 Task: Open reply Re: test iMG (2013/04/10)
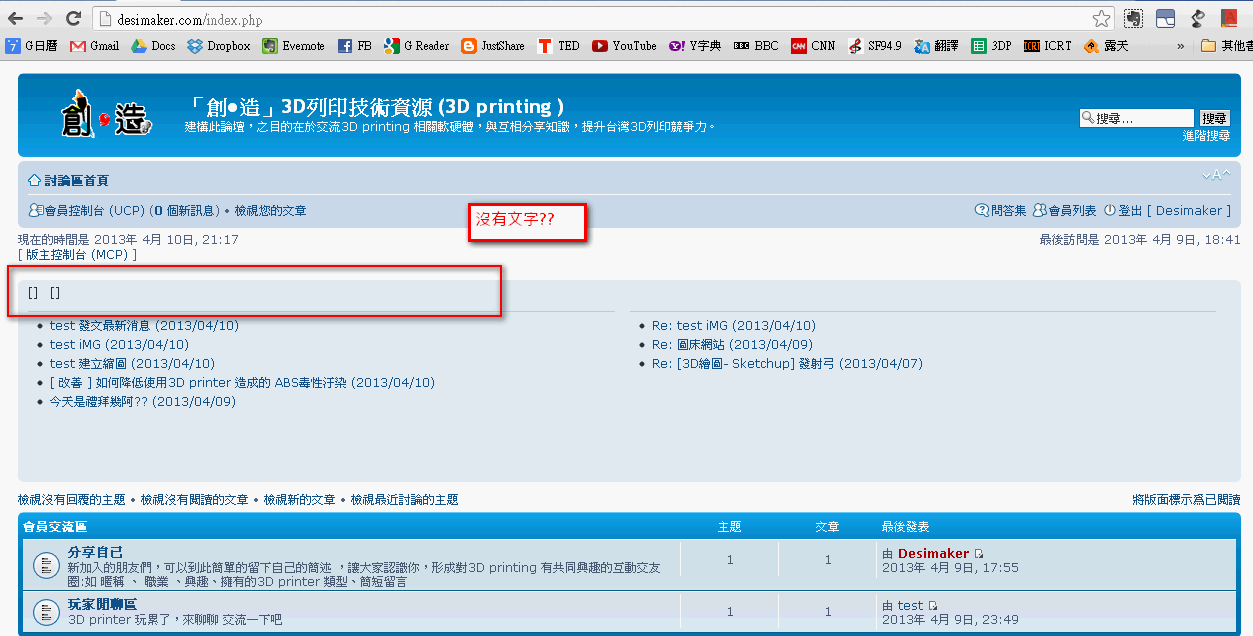734,325
